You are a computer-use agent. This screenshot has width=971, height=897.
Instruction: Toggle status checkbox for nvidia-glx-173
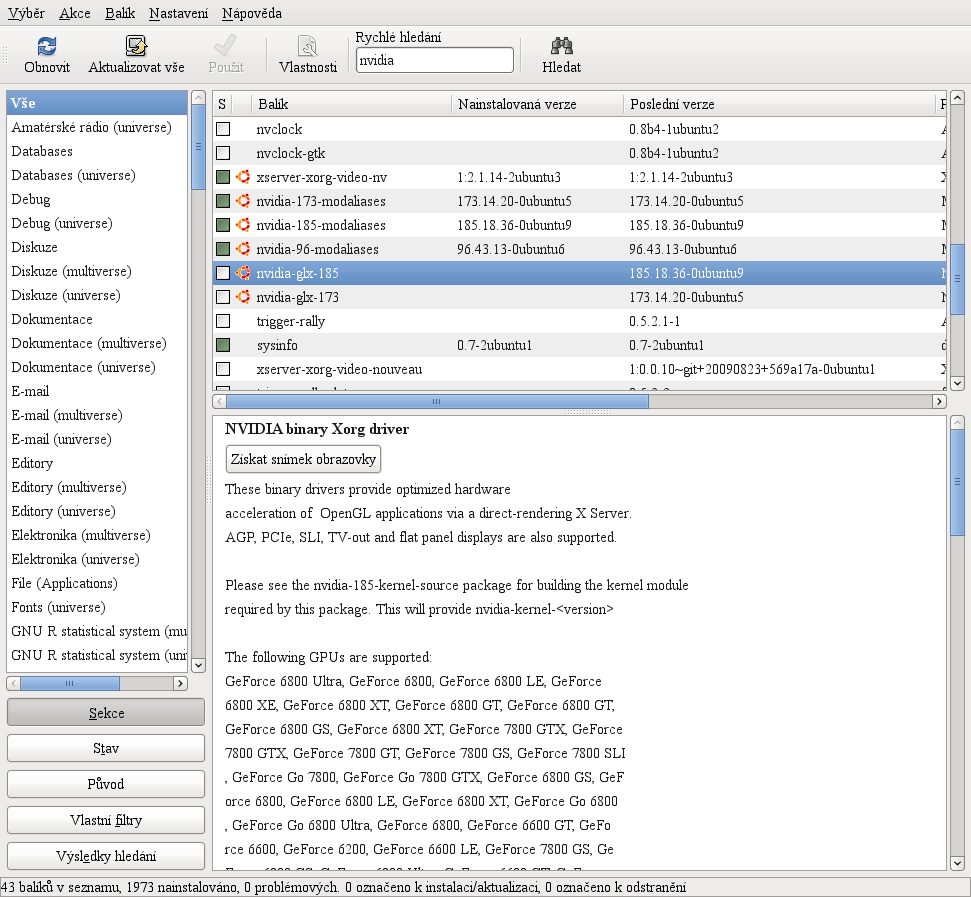pyautogui.click(x=223, y=297)
